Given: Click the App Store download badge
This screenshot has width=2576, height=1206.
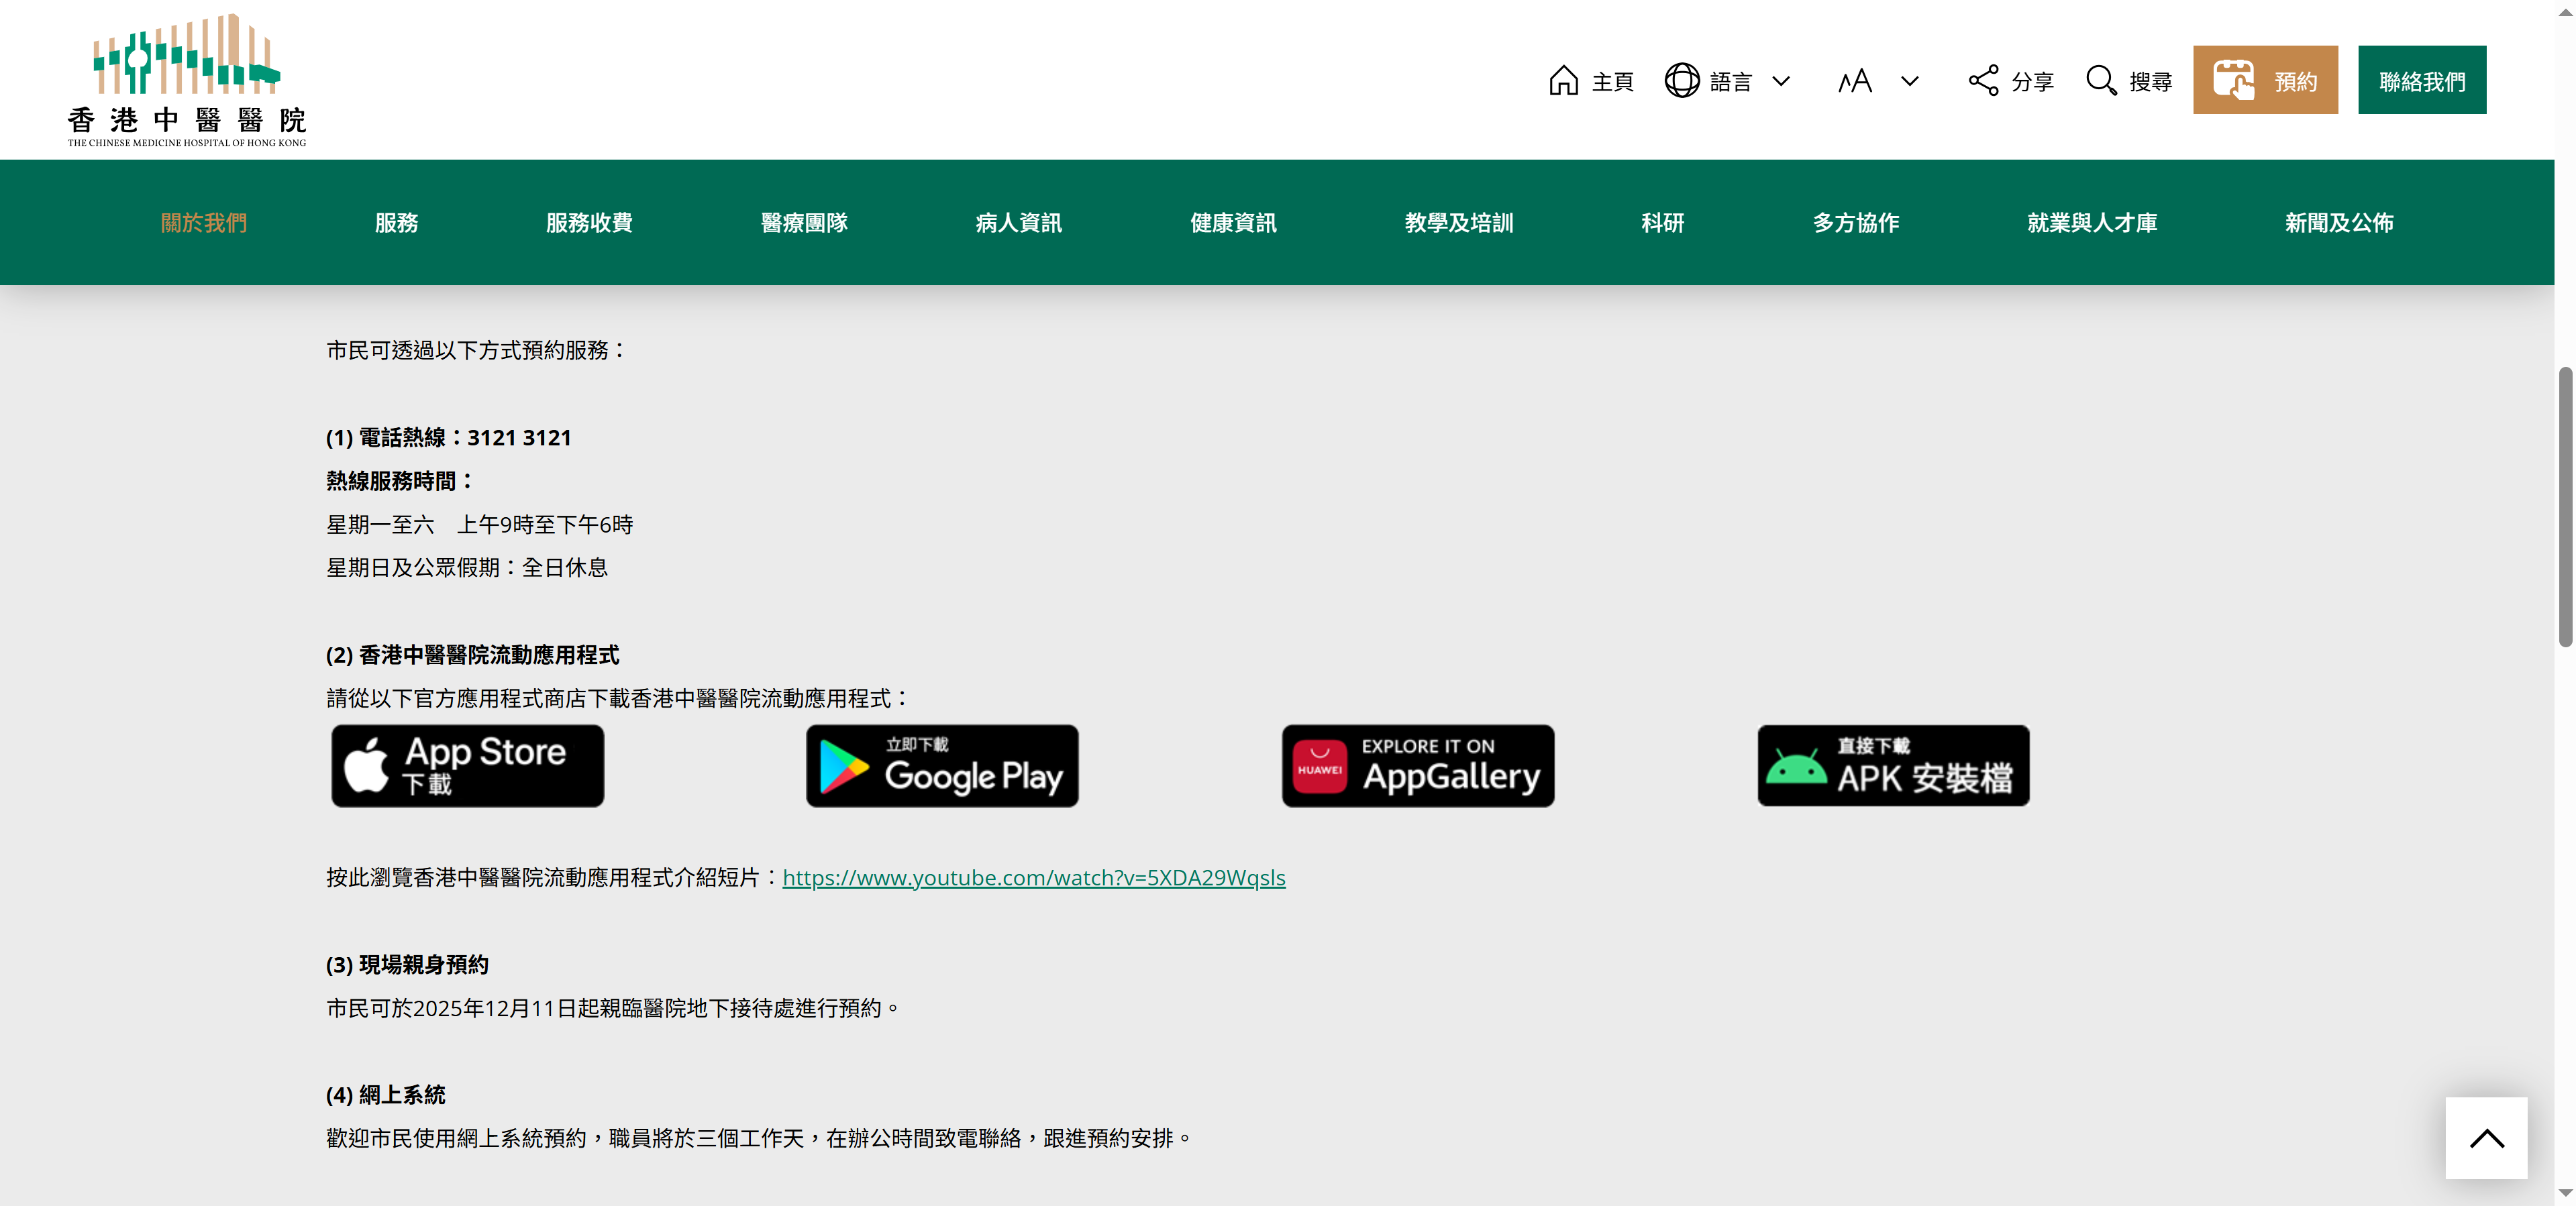Looking at the screenshot, I should pyautogui.click(x=467, y=766).
